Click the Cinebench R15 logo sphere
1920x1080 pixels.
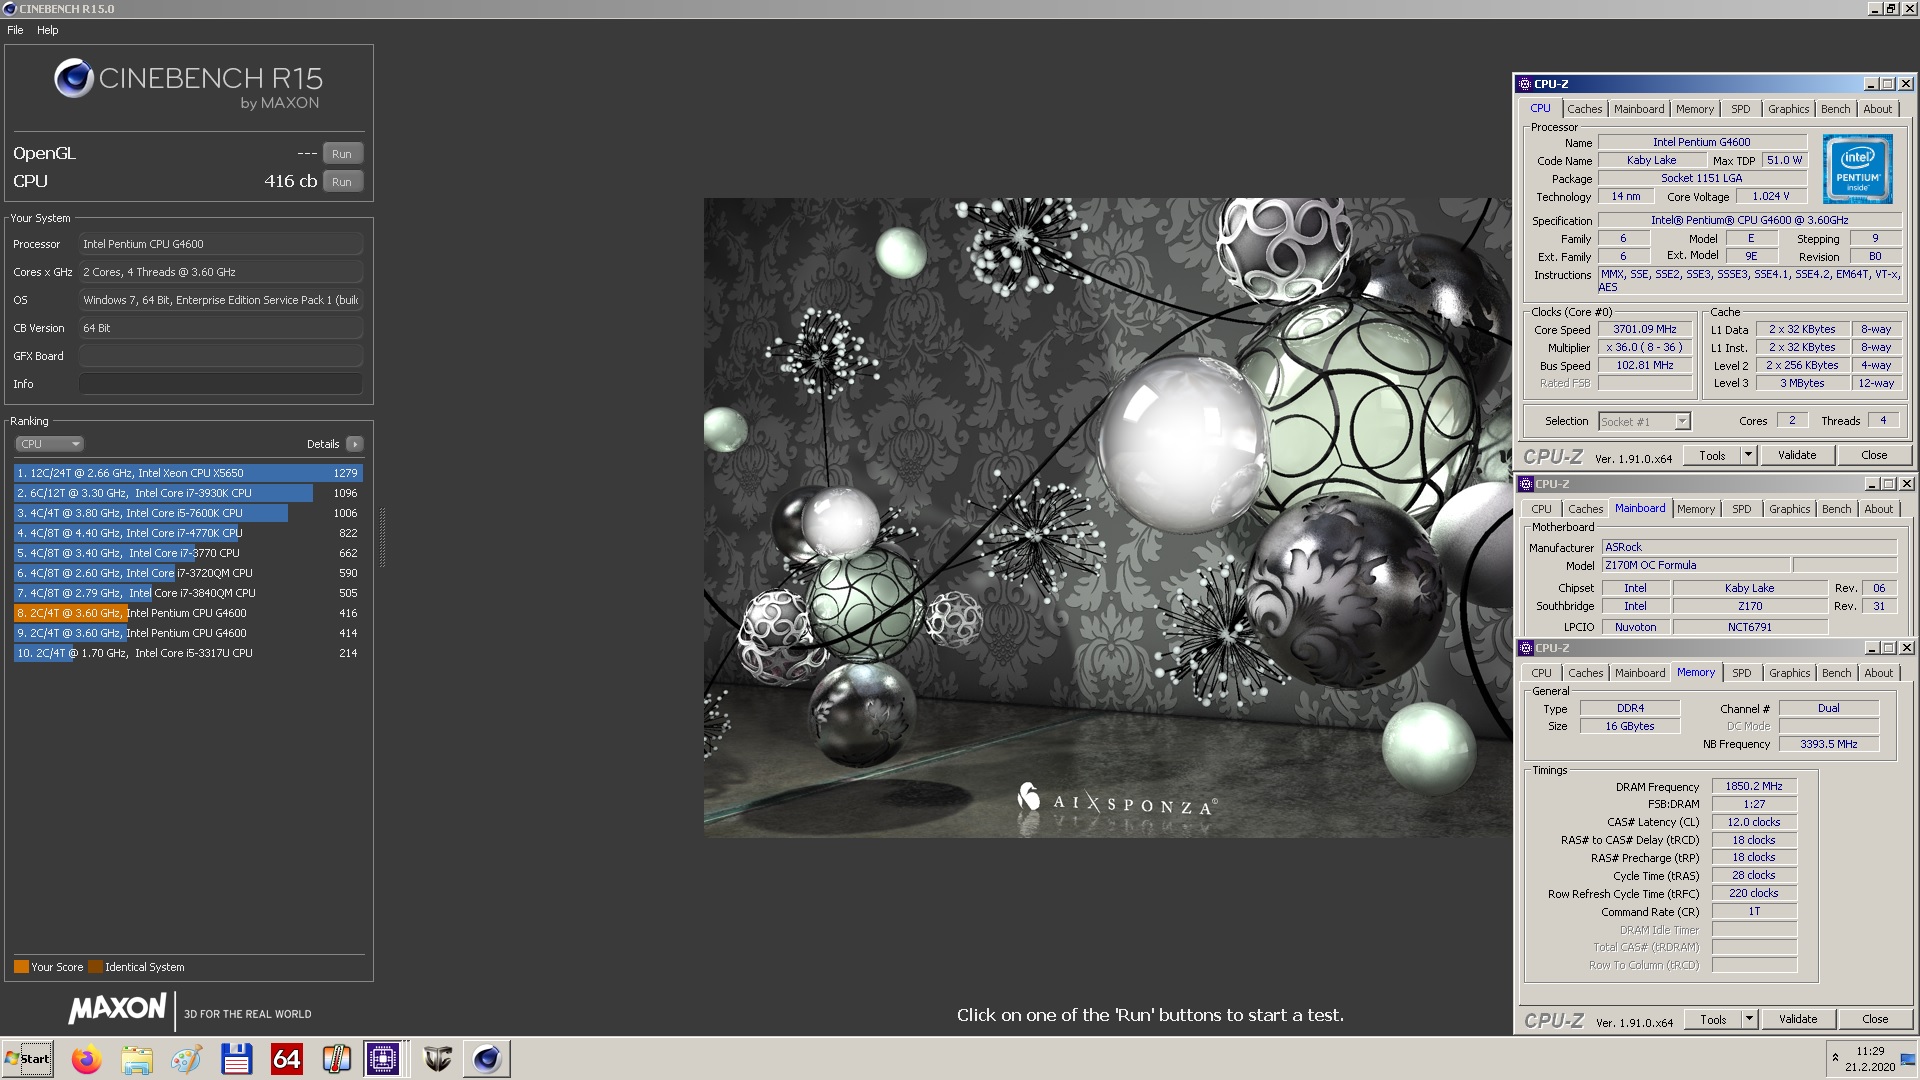74,78
